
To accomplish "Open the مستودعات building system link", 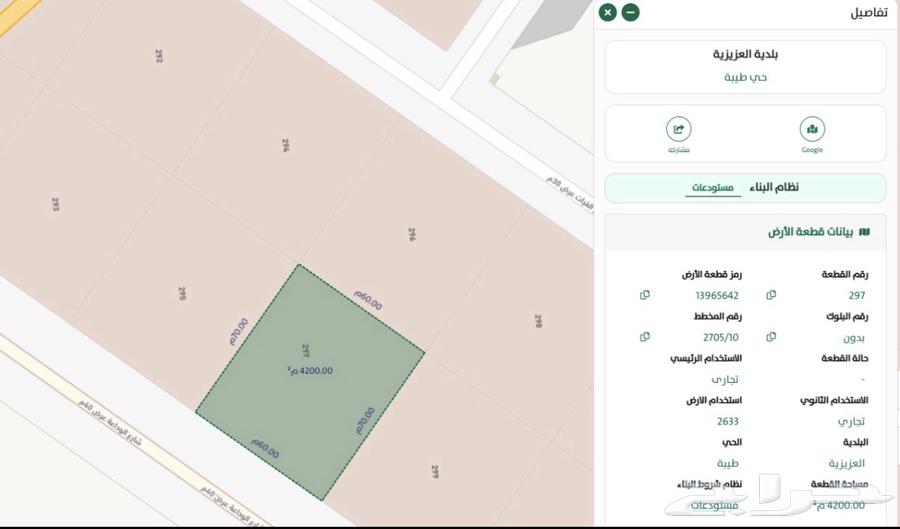I will pos(714,188).
